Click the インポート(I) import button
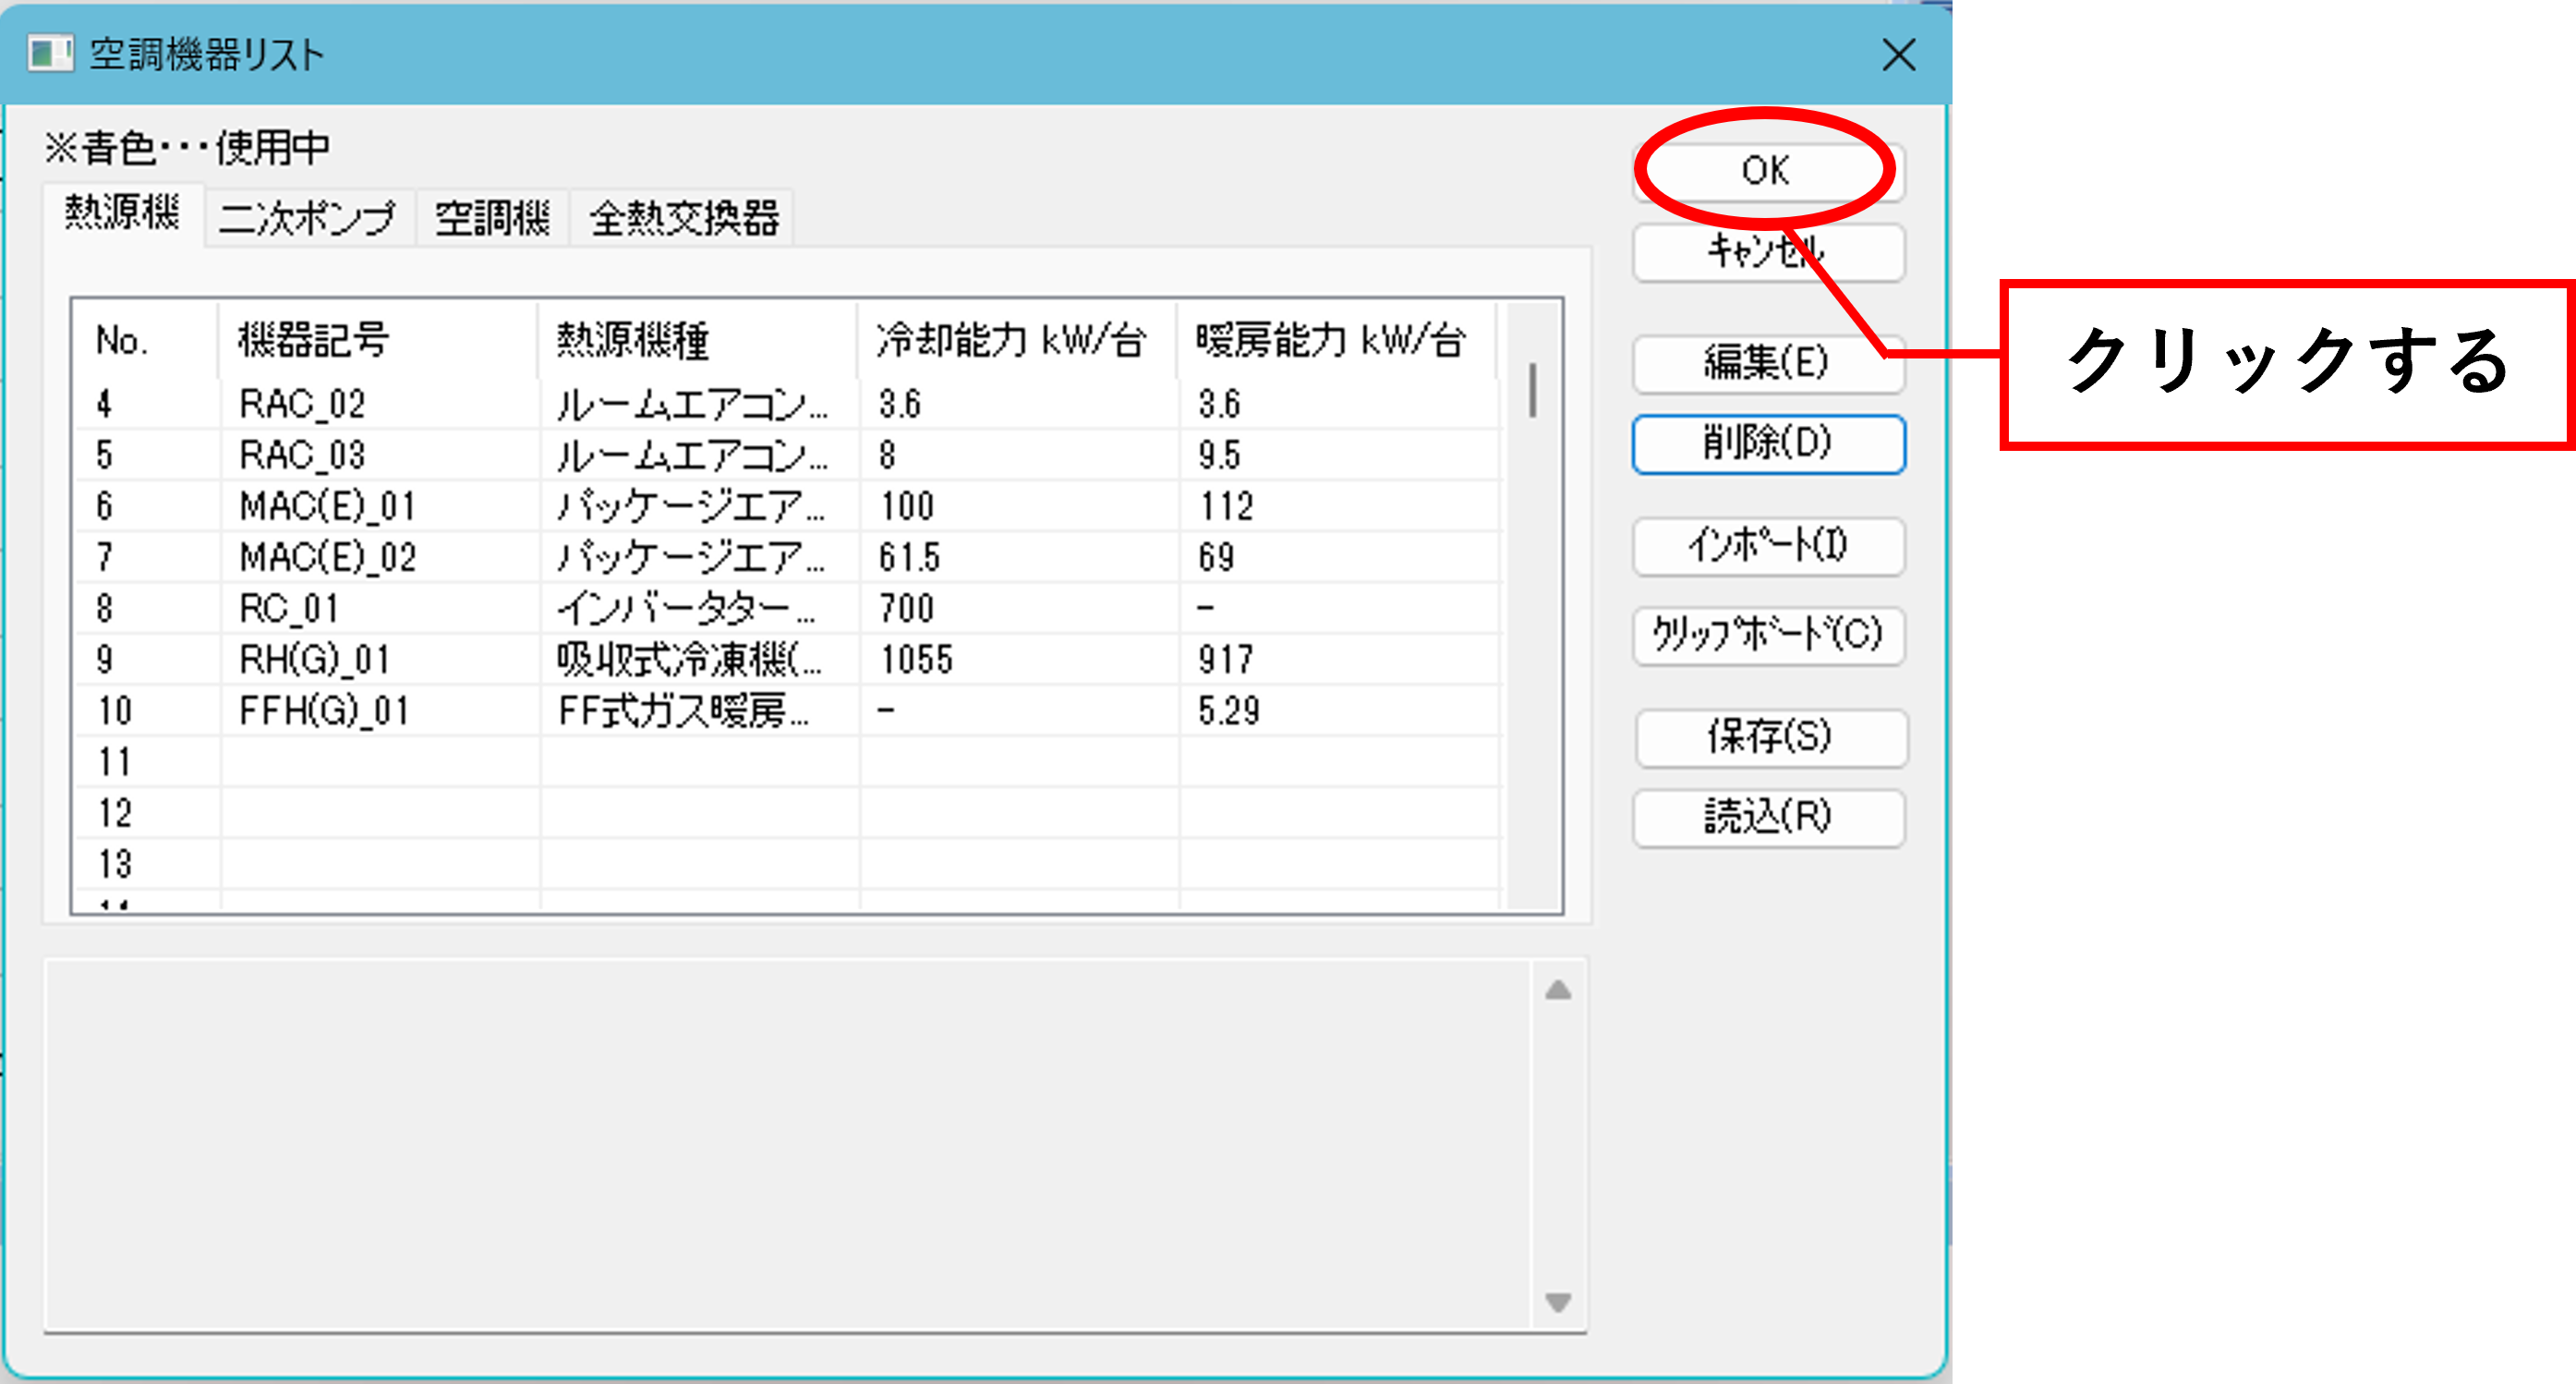The height and width of the screenshot is (1384, 2576). click(x=1768, y=546)
